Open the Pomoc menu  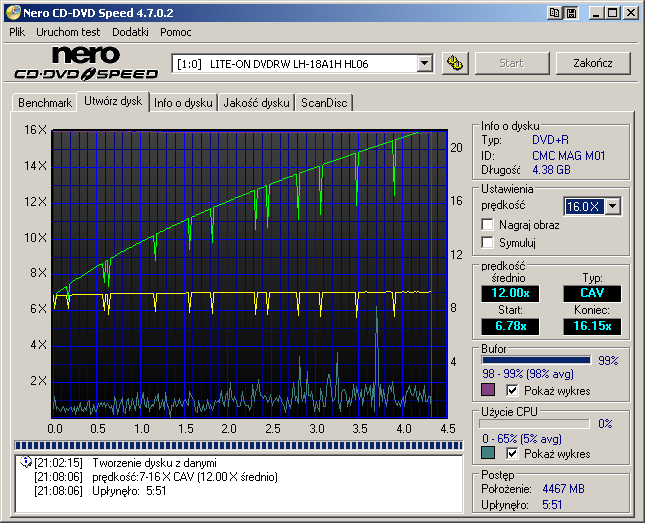pos(176,32)
